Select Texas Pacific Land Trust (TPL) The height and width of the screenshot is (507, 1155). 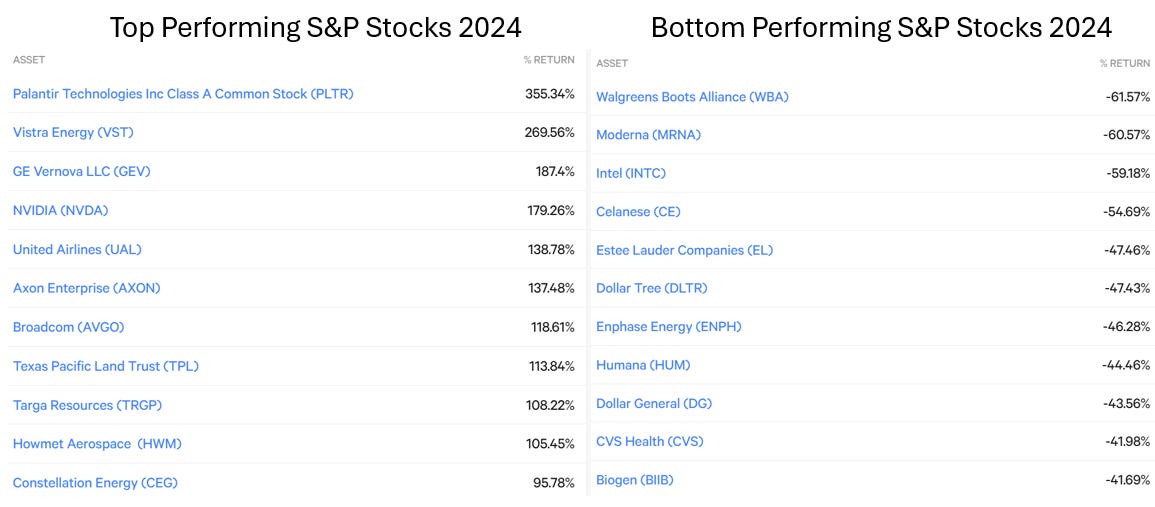tap(106, 366)
